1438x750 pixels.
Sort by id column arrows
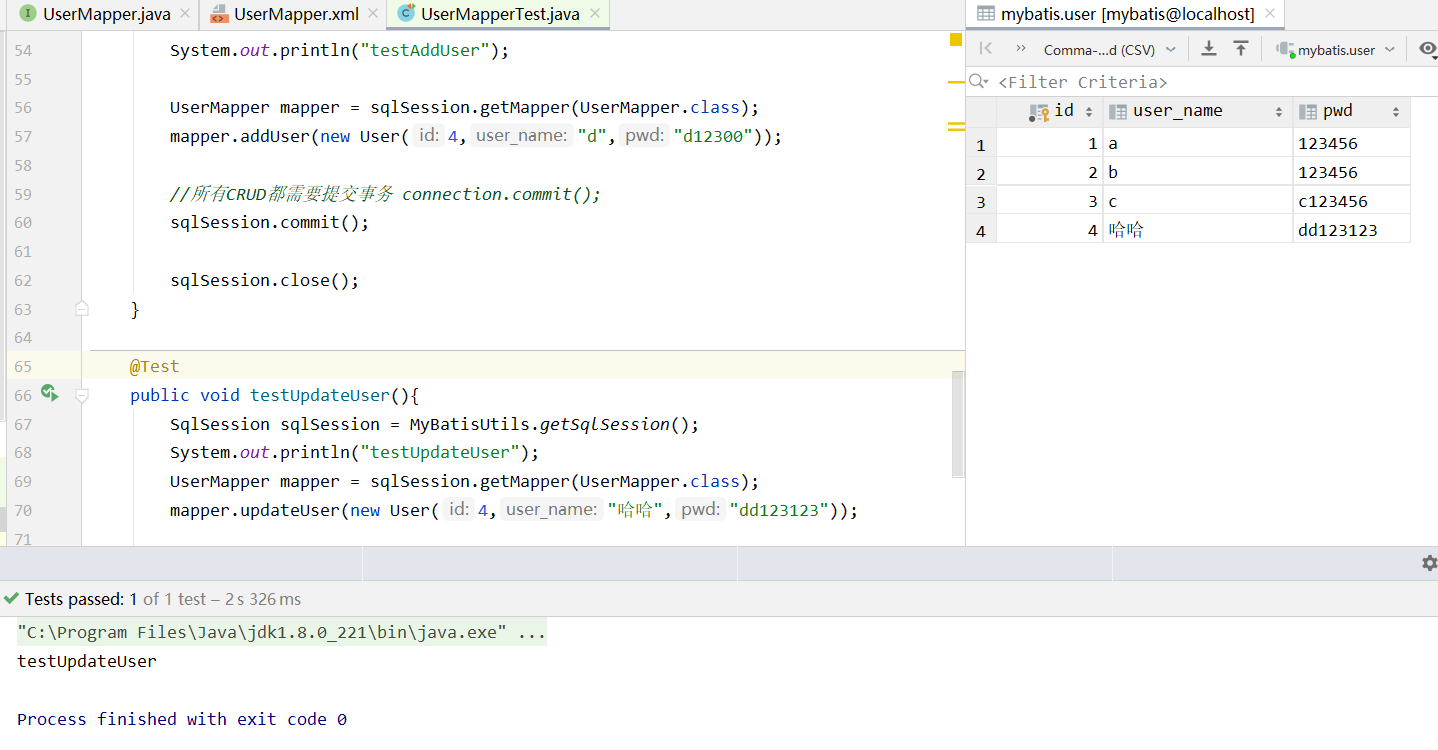[1089, 112]
